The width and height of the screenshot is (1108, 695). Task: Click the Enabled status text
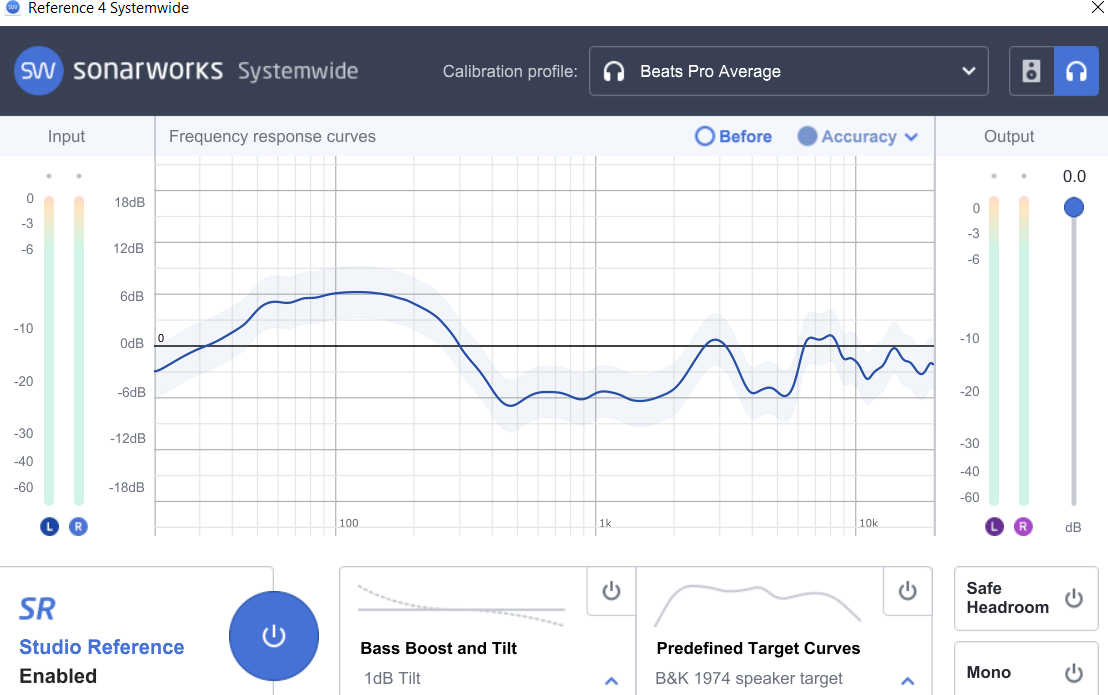[x=58, y=676]
